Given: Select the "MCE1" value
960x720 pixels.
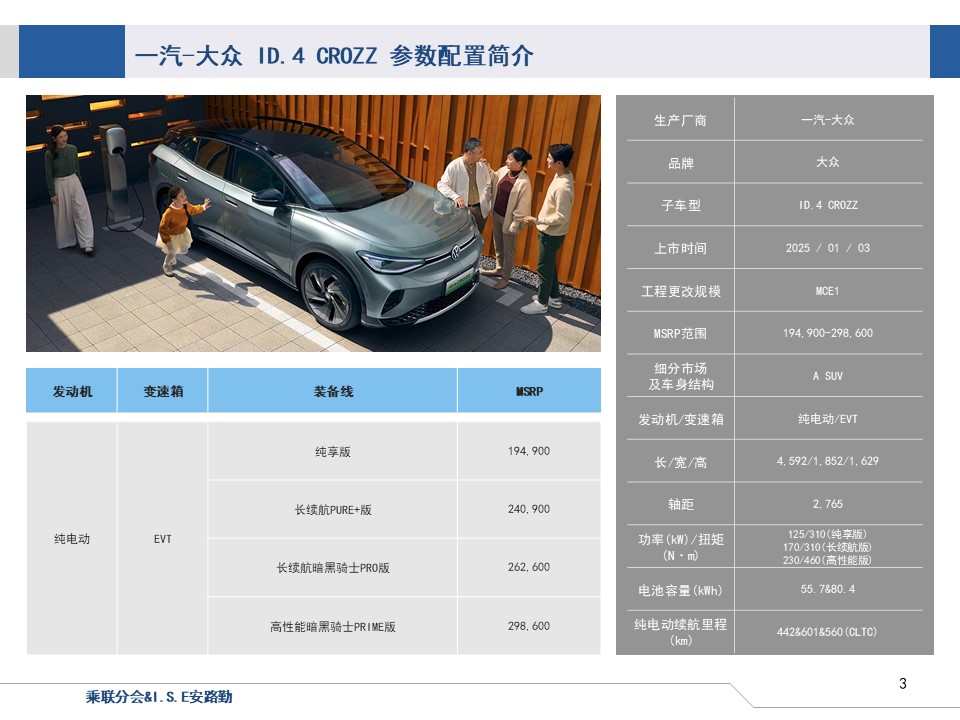Looking at the screenshot, I should (x=828, y=291).
